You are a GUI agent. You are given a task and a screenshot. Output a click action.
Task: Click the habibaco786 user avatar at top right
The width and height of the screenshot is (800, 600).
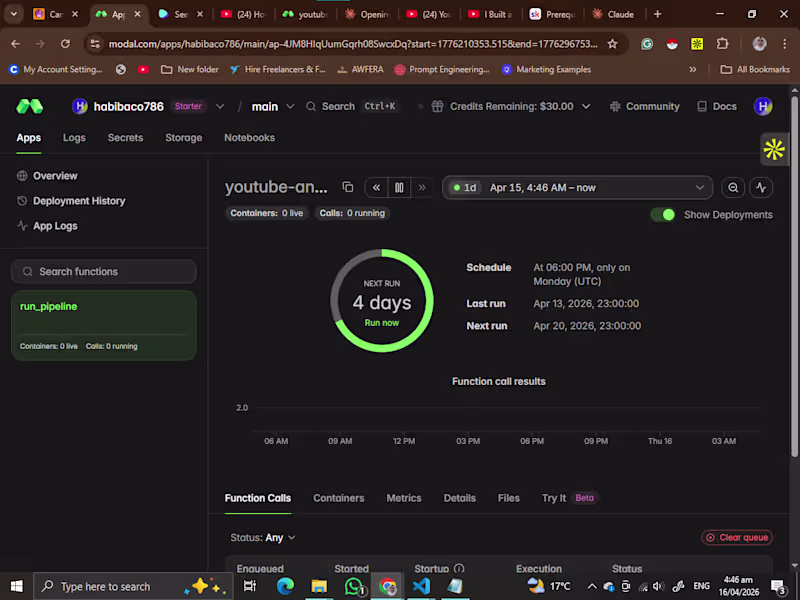click(x=763, y=106)
